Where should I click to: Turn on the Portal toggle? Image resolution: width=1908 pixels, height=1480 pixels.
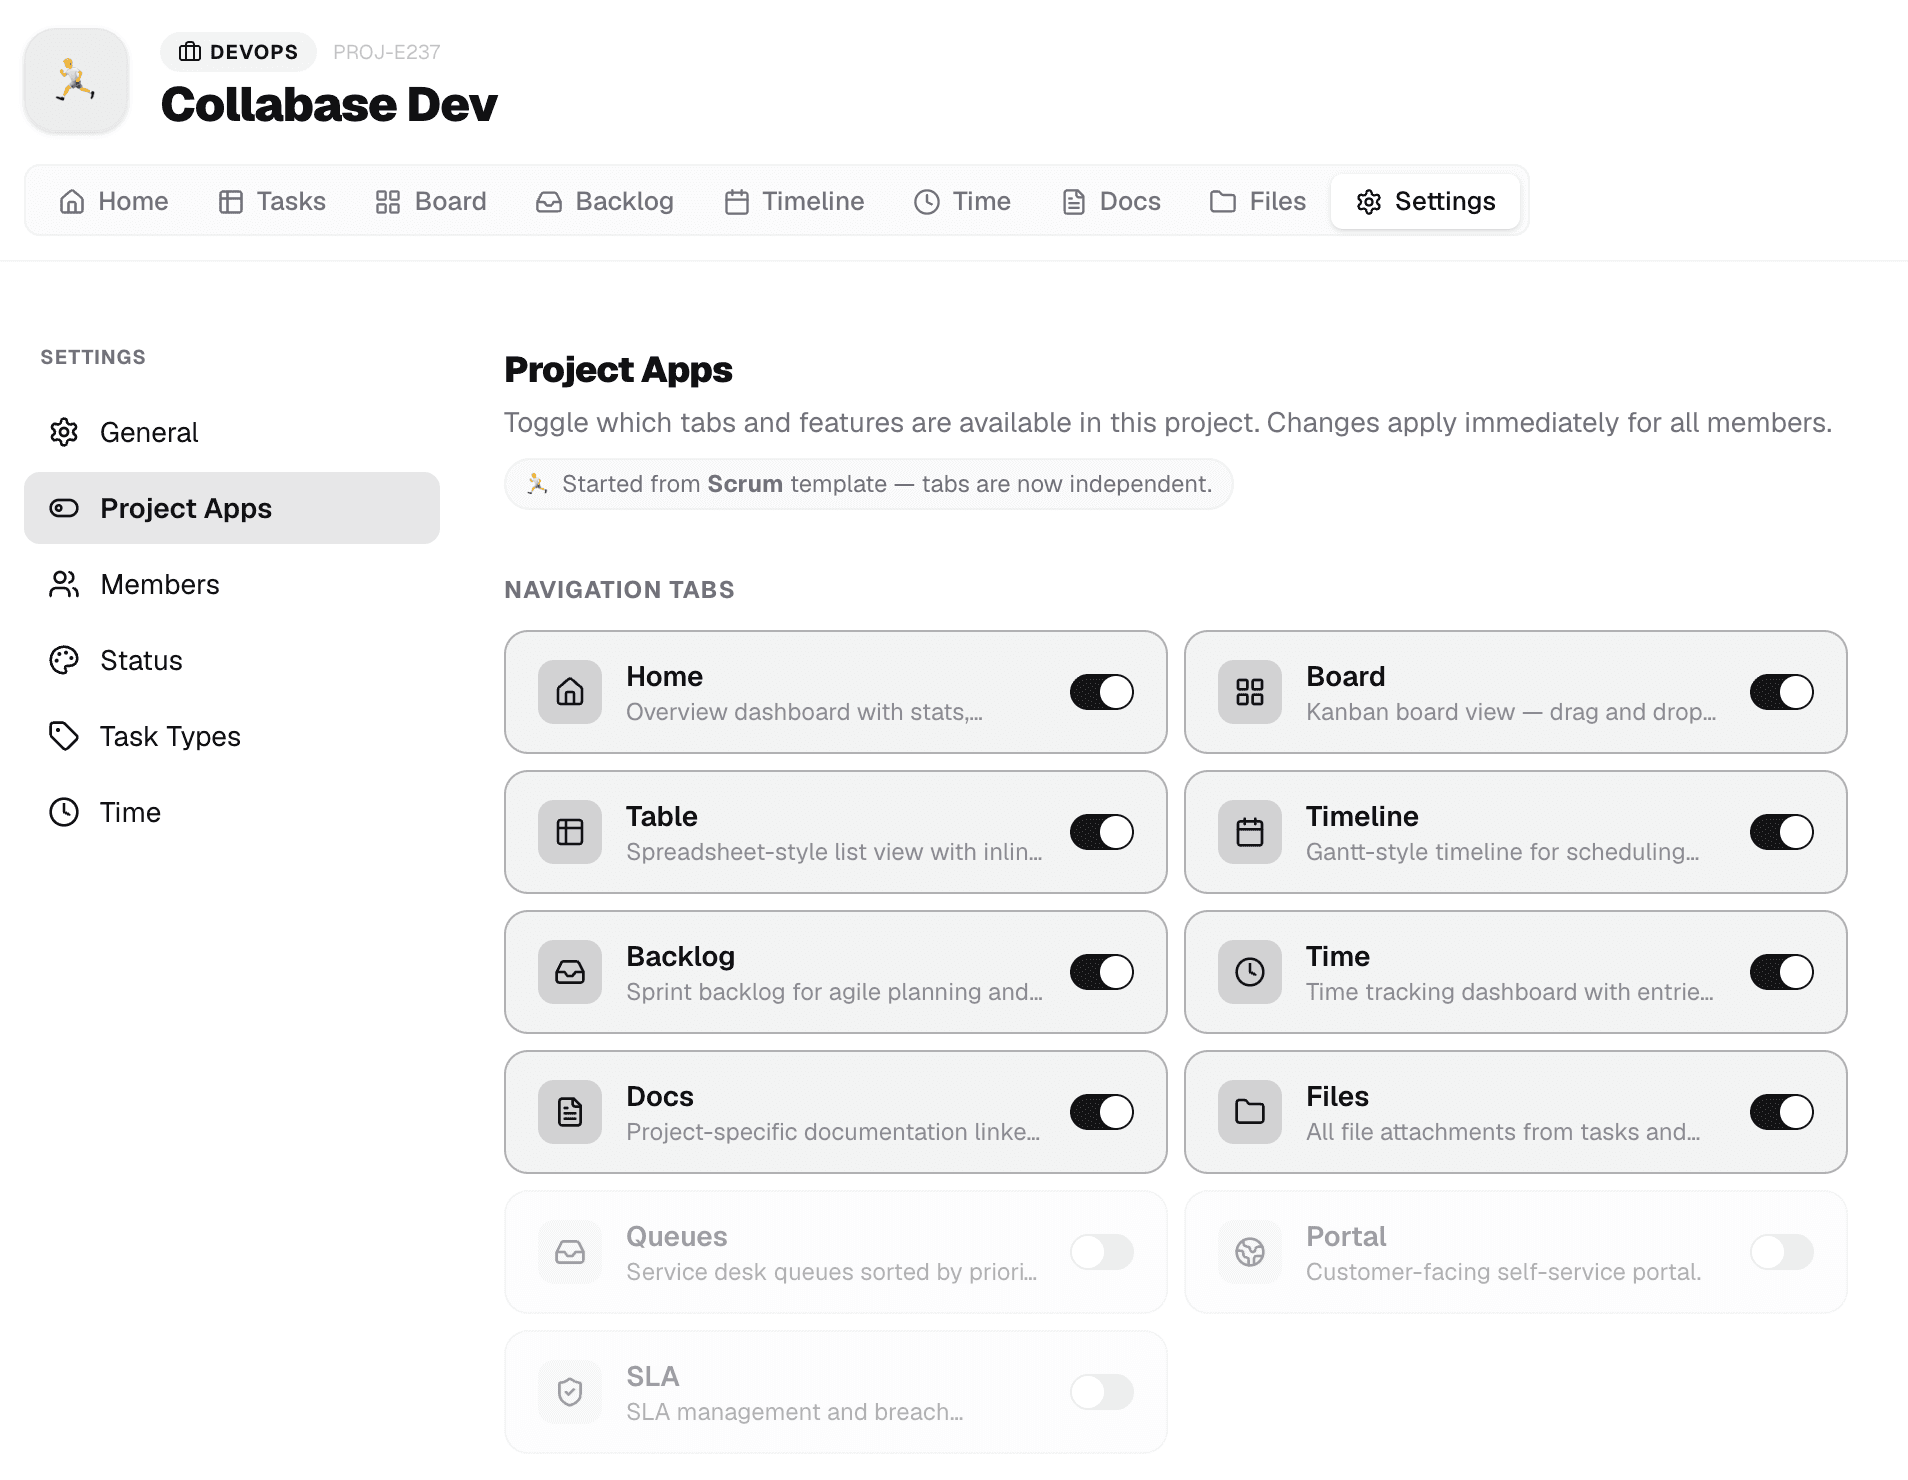click(1782, 1252)
